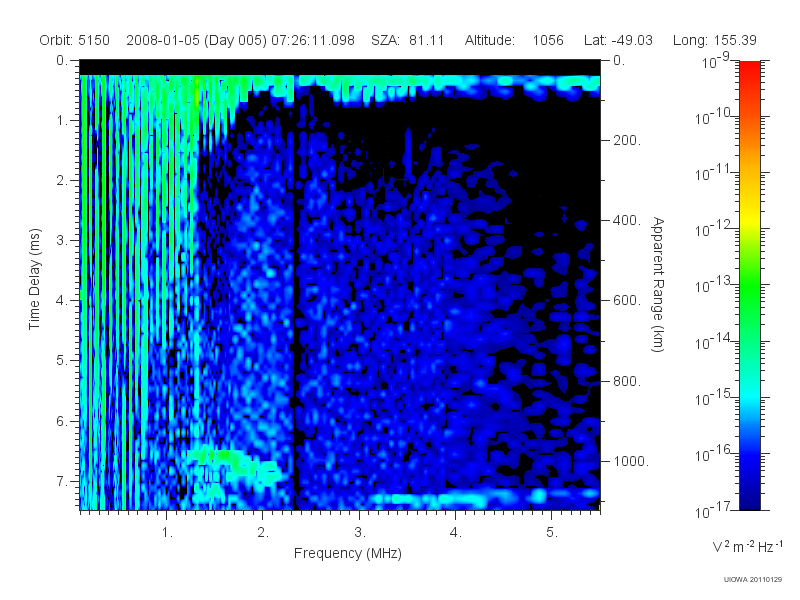Click frequency tick label '1.'
This screenshot has width=800, height=600.
click(x=167, y=532)
